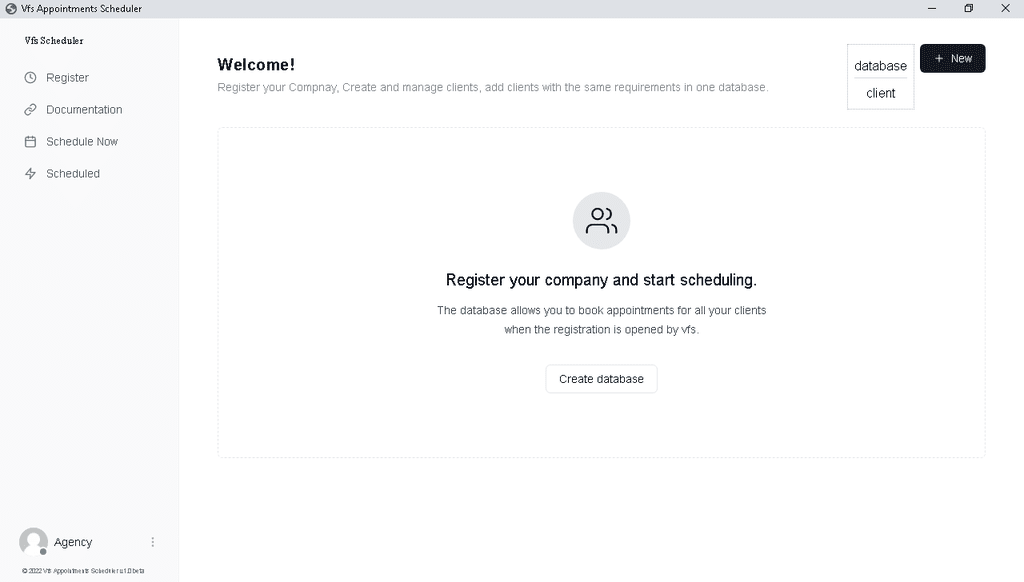Click the plus icon on New button
Screen dimensions: 1024x582
click(938, 59)
